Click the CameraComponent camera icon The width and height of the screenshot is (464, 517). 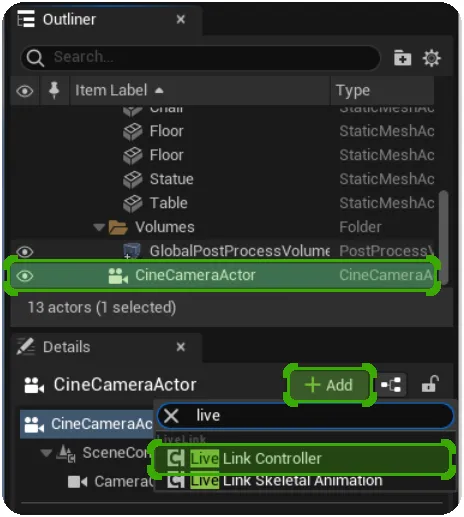pos(77,482)
